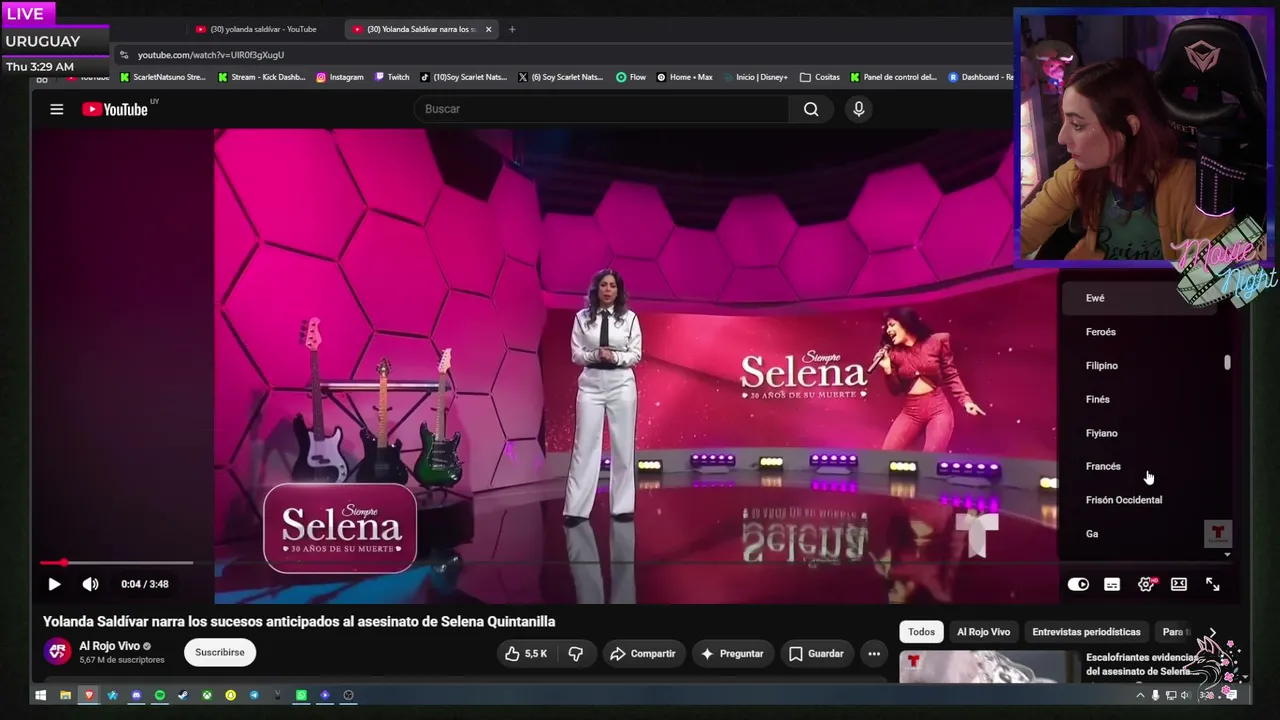Play the video
The width and height of the screenshot is (1280, 720).
tap(54, 584)
